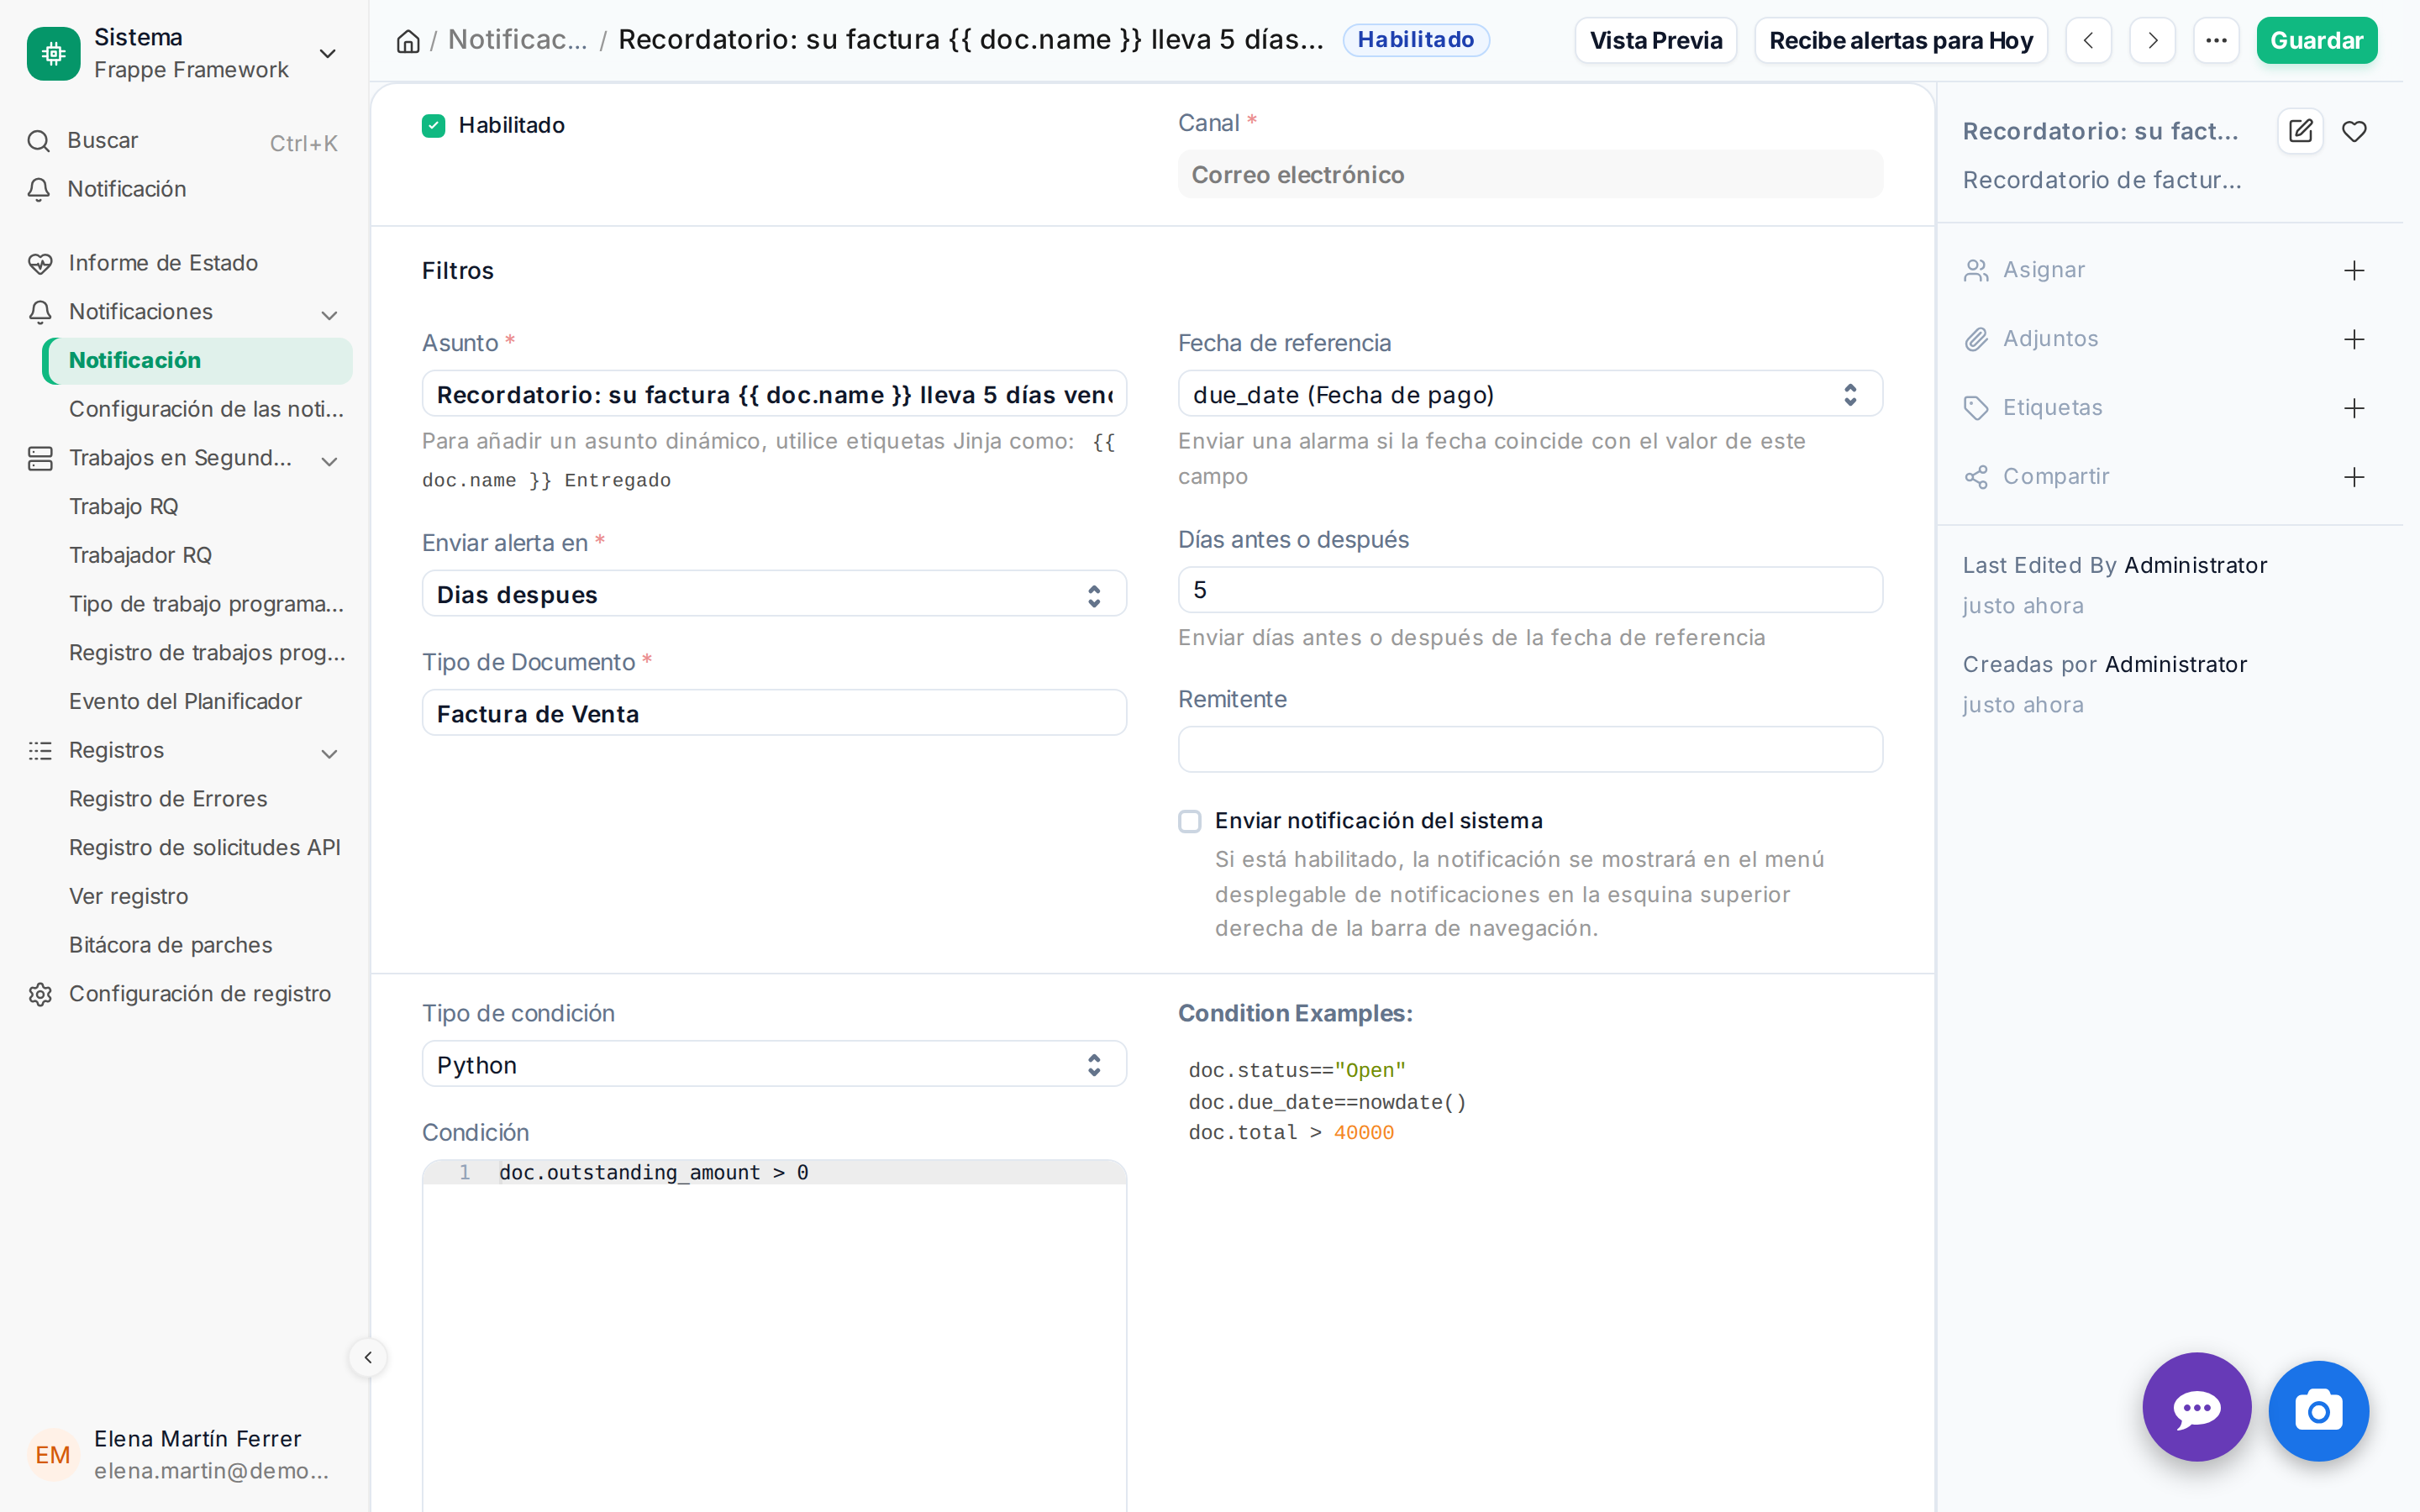This screenshot has height=1512, width=2420.
Task: Open the Enviar alerta en dropdown
Action: tap(774, 594)
